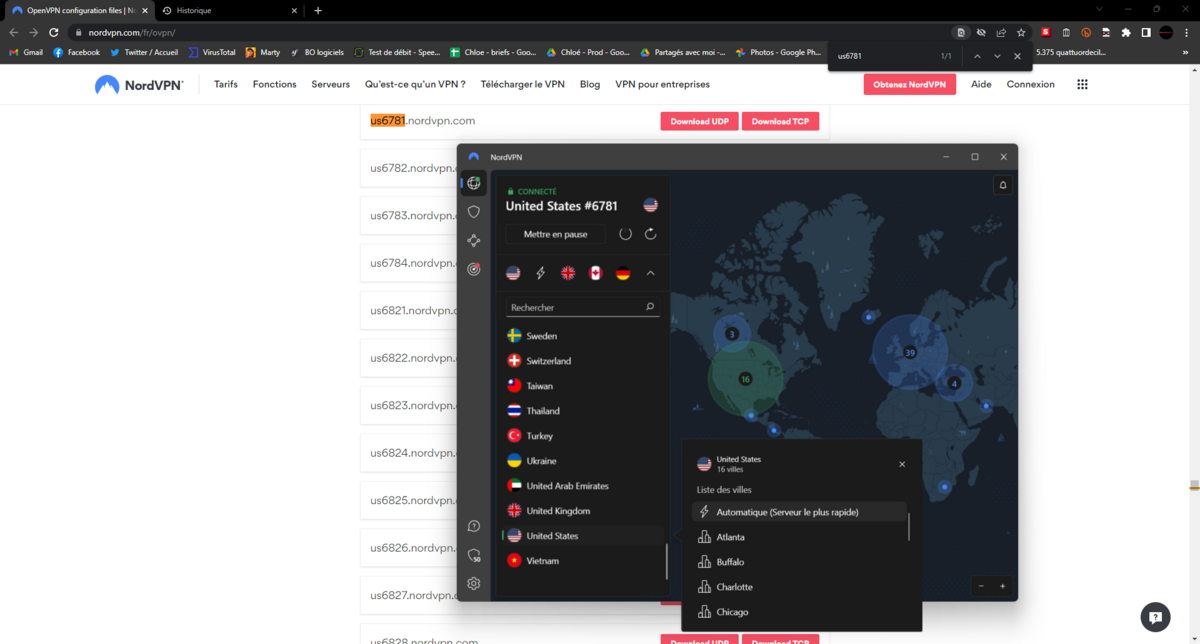Select the UK flag in the recent connections row
The width and height of the screenshot is (1200, 644).
[568, 273]
